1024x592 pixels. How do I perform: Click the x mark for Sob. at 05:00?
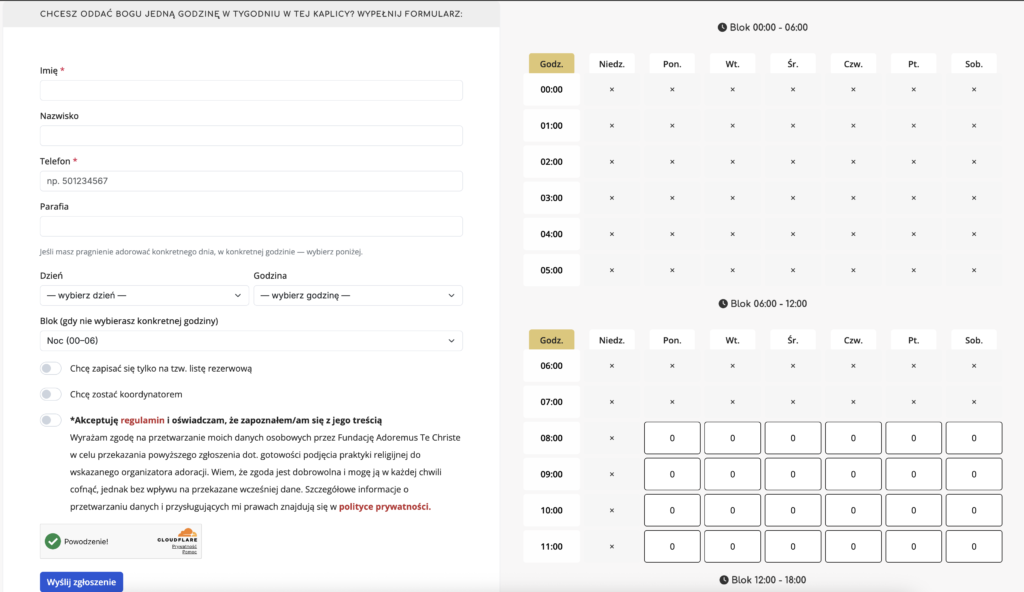point(974,271)
